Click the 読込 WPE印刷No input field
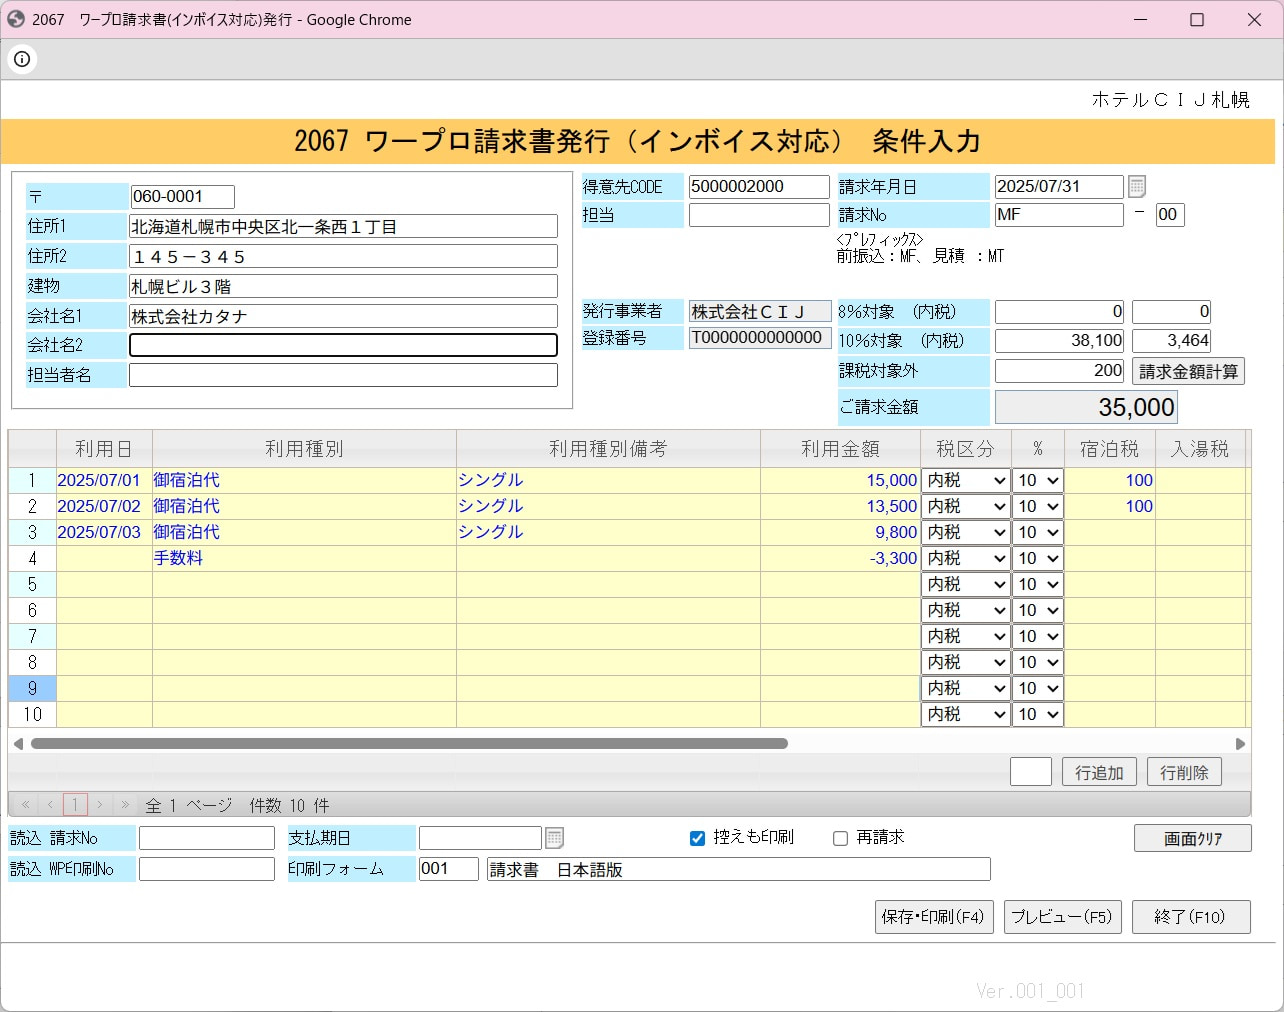Image resolution: width=1284 pixels, height=1012 pixels. (x=206, y=869)
